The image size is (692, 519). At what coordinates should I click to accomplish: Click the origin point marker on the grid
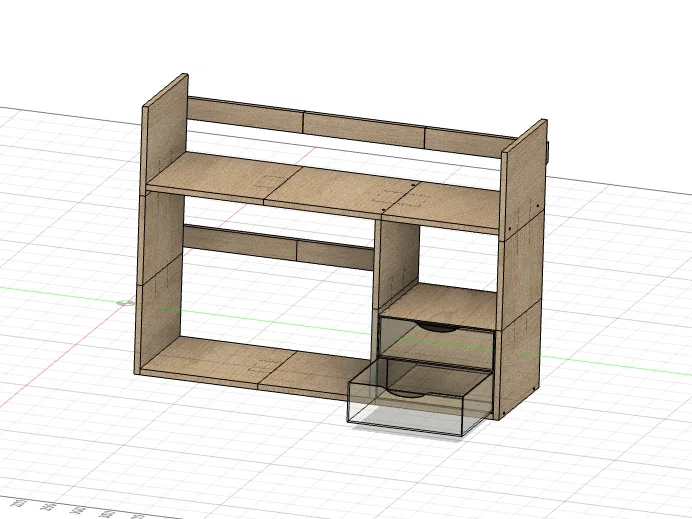click(126, 303)
